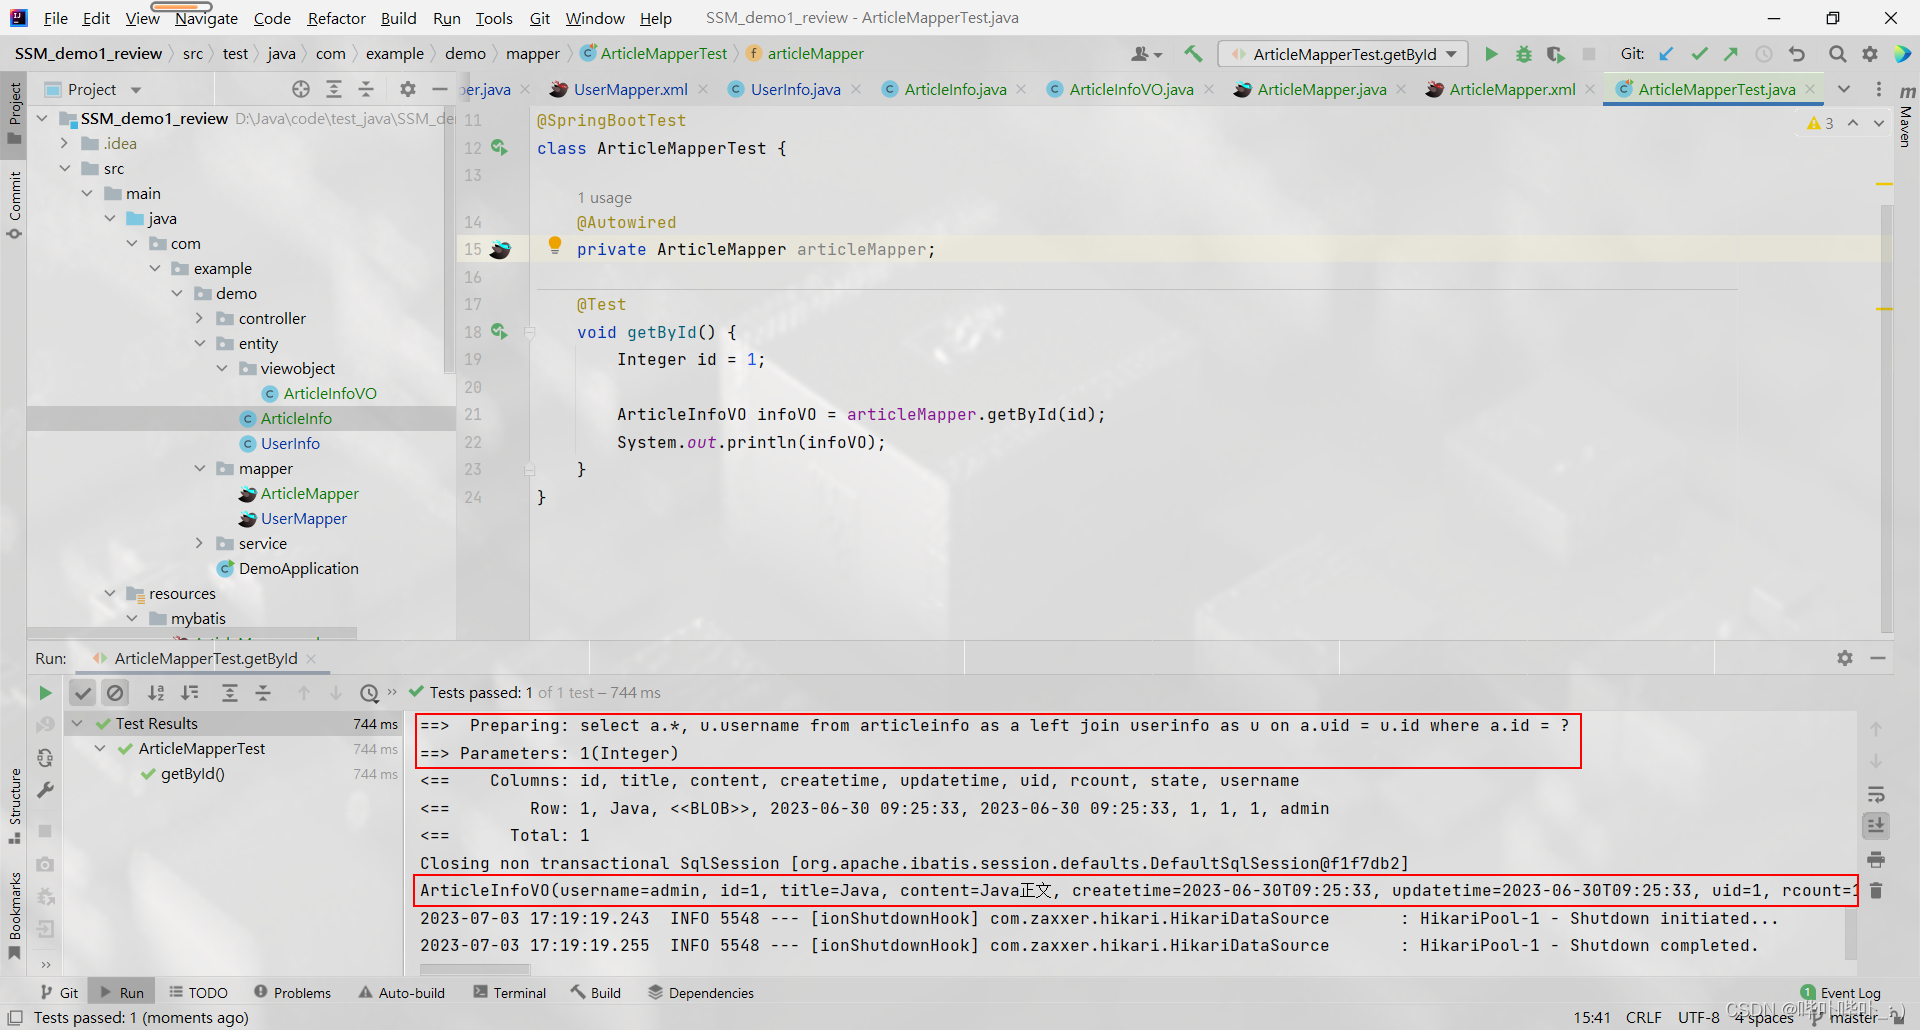The width and height of the screenshot is (1920, 1030).
Task: Select ArticleInfoVO class in project tree
Action: (x=329, y=393)
